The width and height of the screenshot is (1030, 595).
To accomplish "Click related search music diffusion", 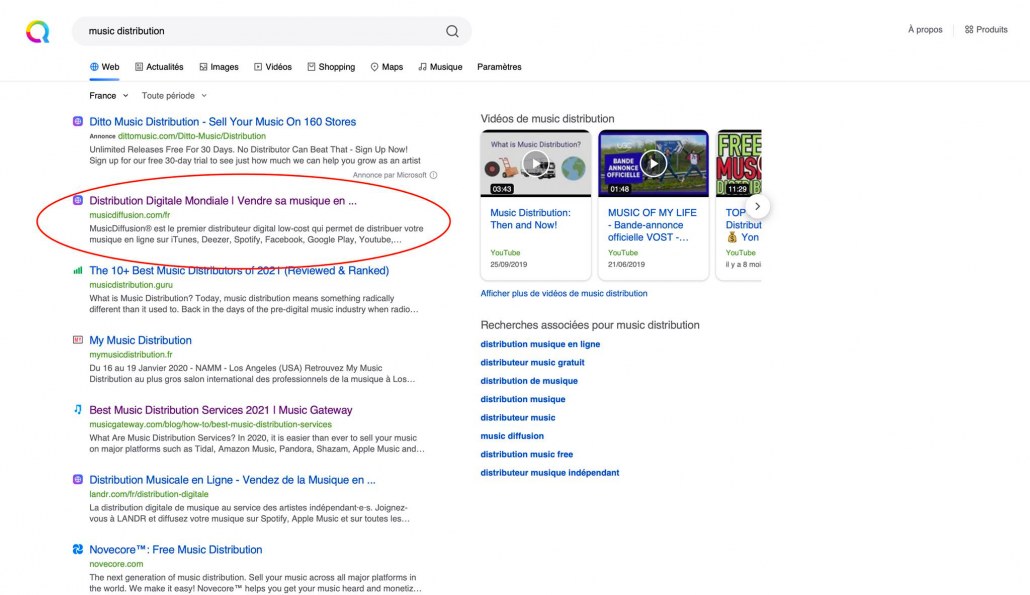I will pyautogui.click(x=512, y=436).
